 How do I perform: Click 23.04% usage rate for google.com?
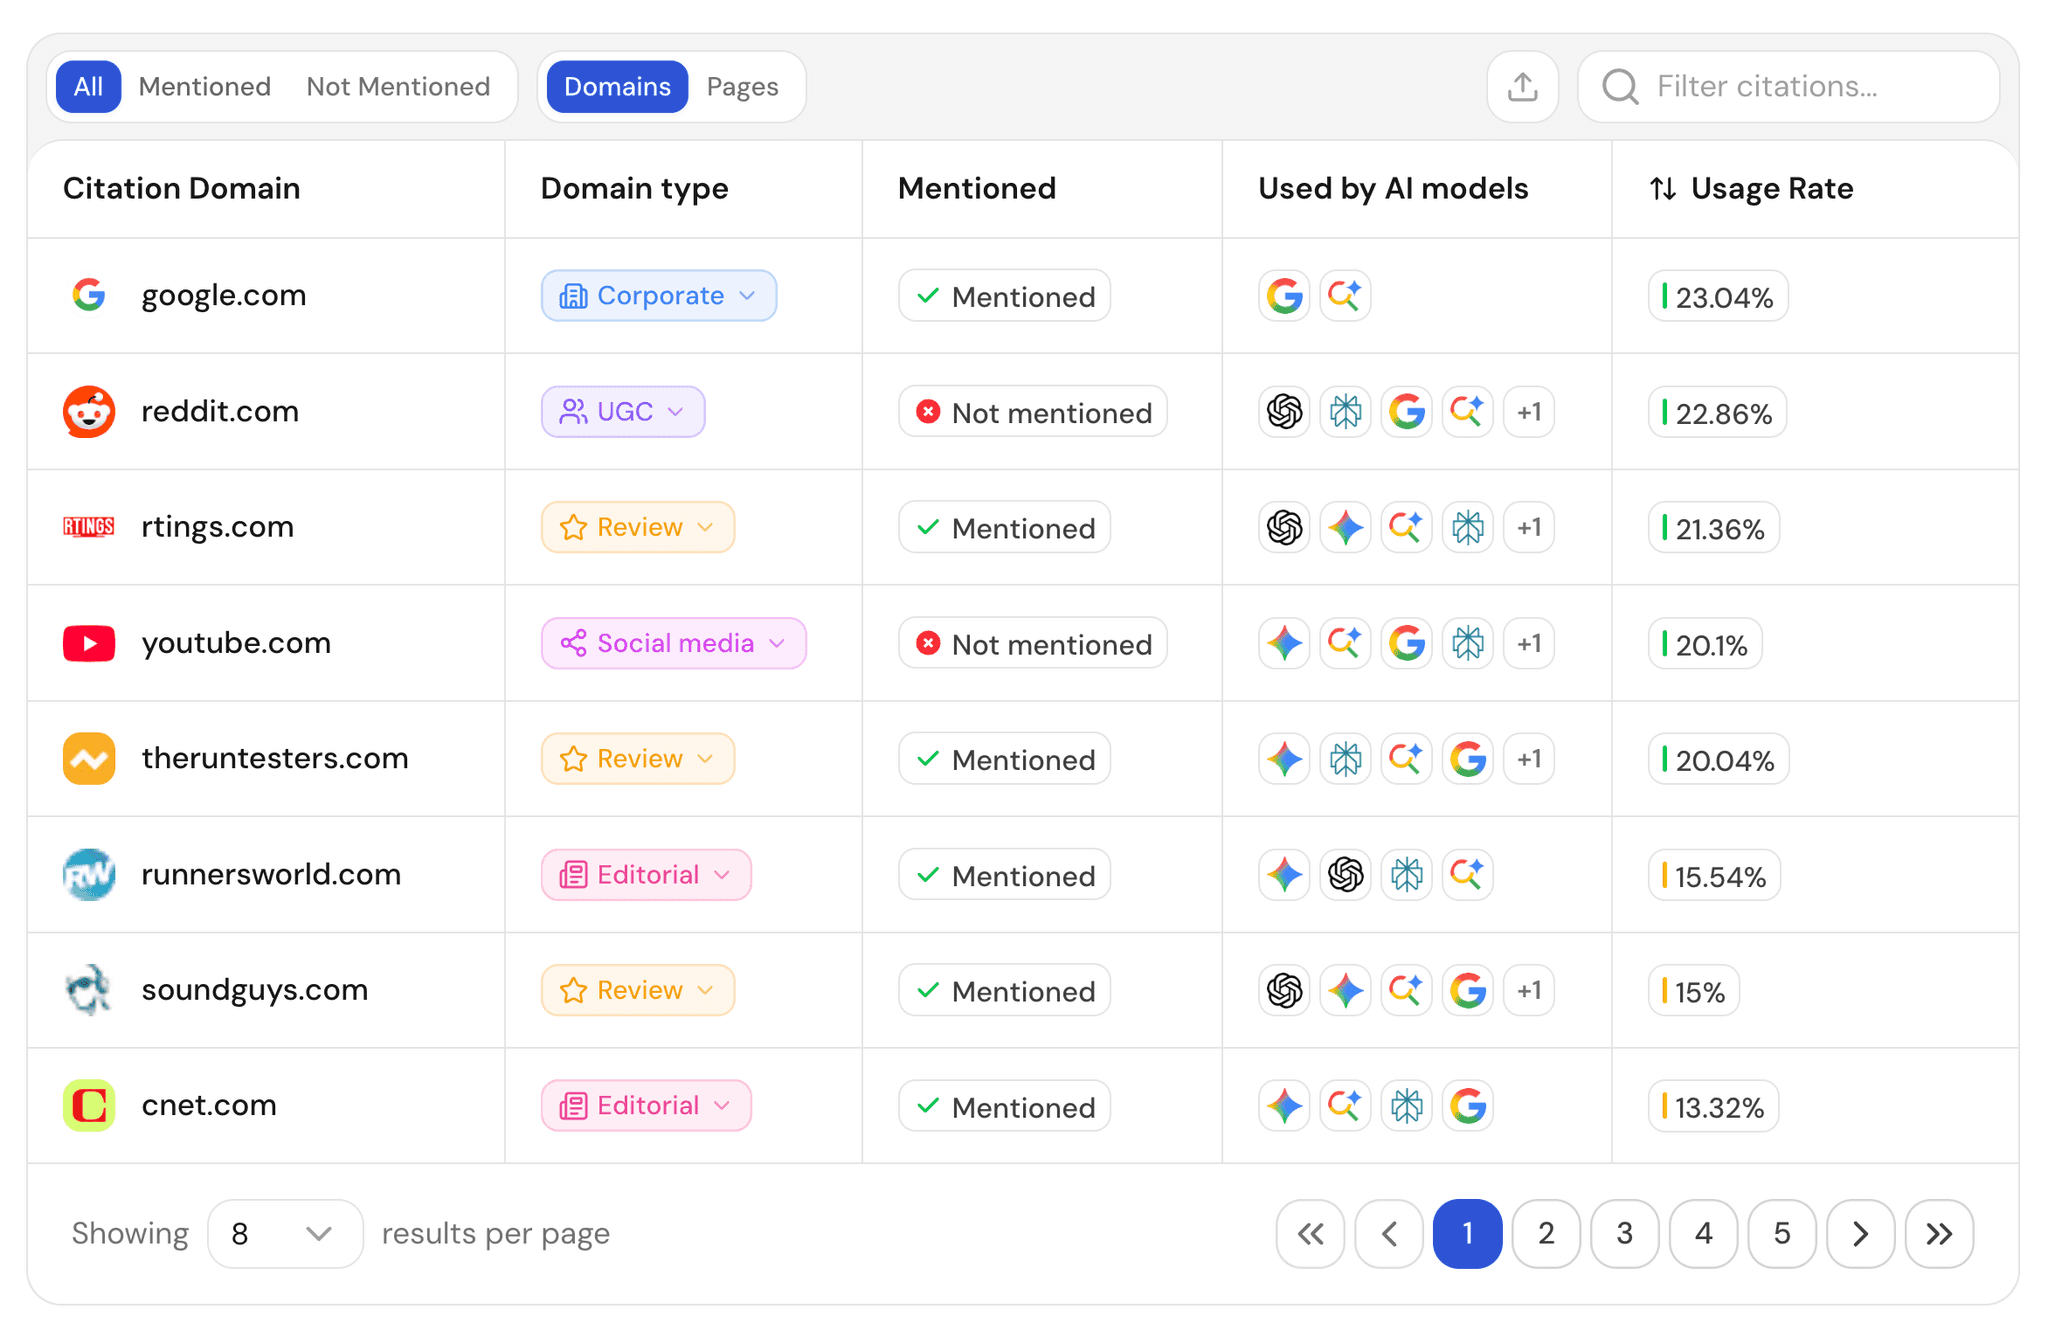click(1718, 297)
